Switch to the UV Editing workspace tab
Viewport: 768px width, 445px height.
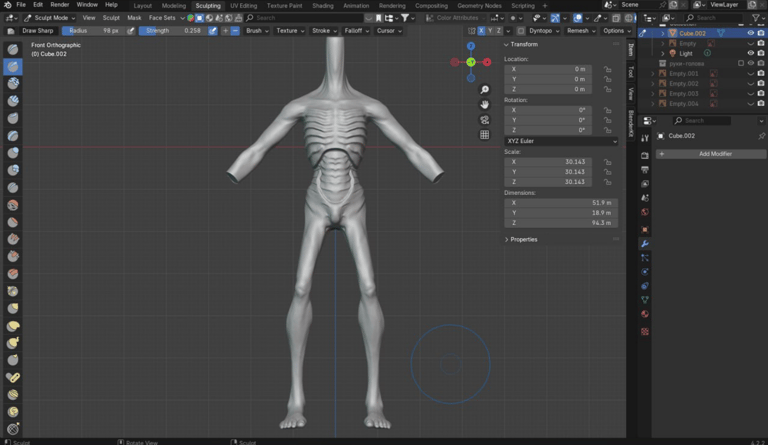243,5
